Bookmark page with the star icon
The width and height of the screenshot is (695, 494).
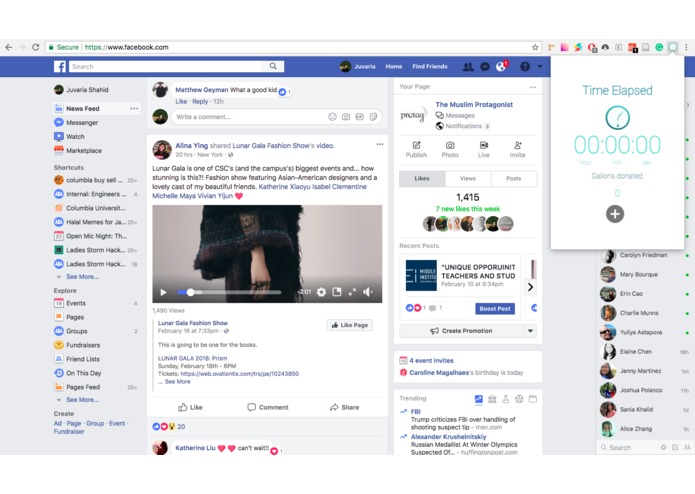point(535,47)
